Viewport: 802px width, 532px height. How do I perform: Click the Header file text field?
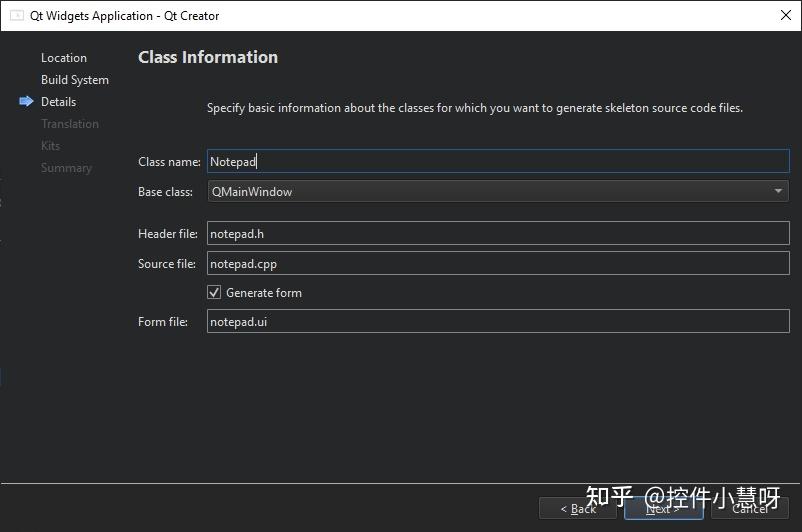coord(497,234)
